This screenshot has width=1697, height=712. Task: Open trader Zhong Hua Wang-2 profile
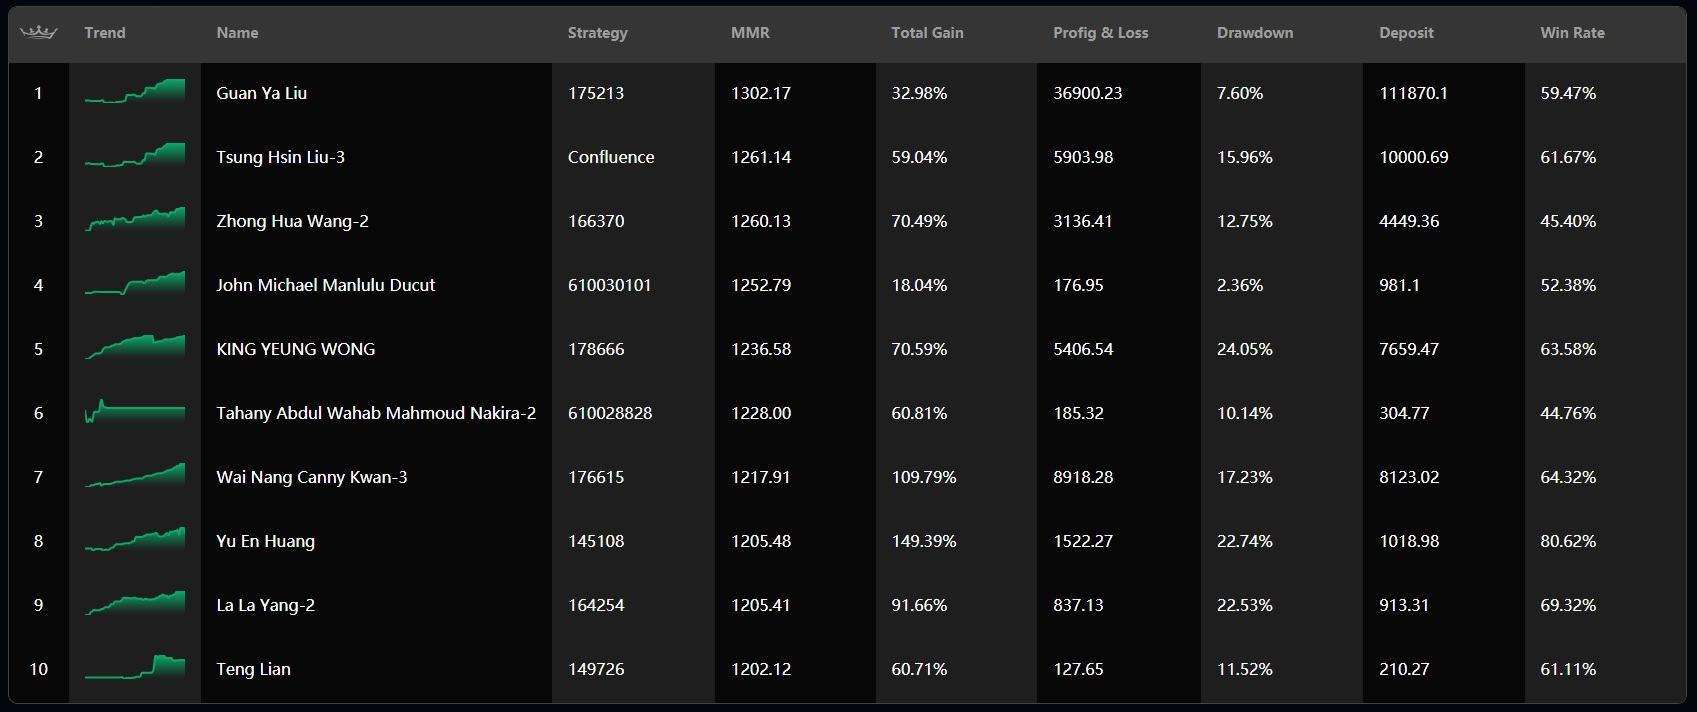(292, 221)
